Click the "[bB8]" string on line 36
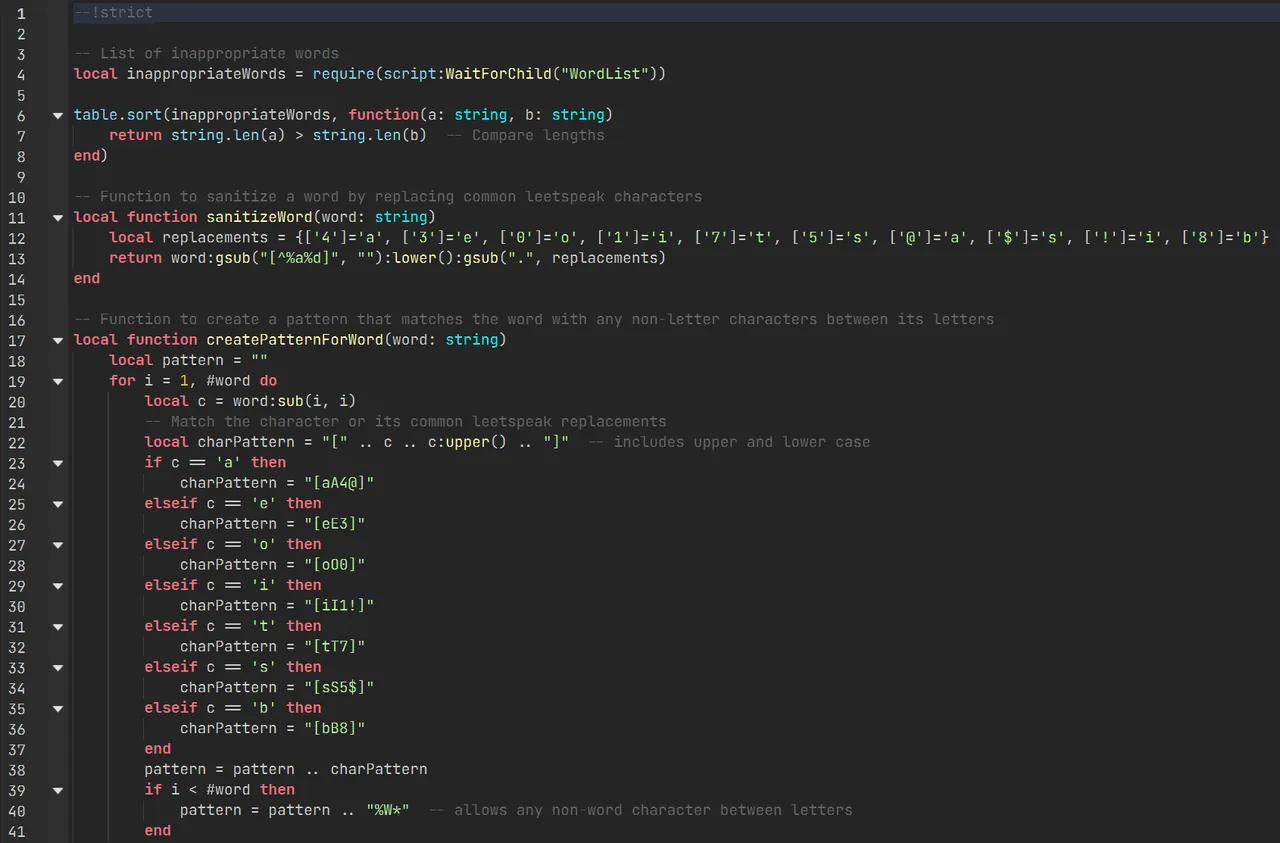This screenshot has width=1280, height=843. click(x=334, y=728)
